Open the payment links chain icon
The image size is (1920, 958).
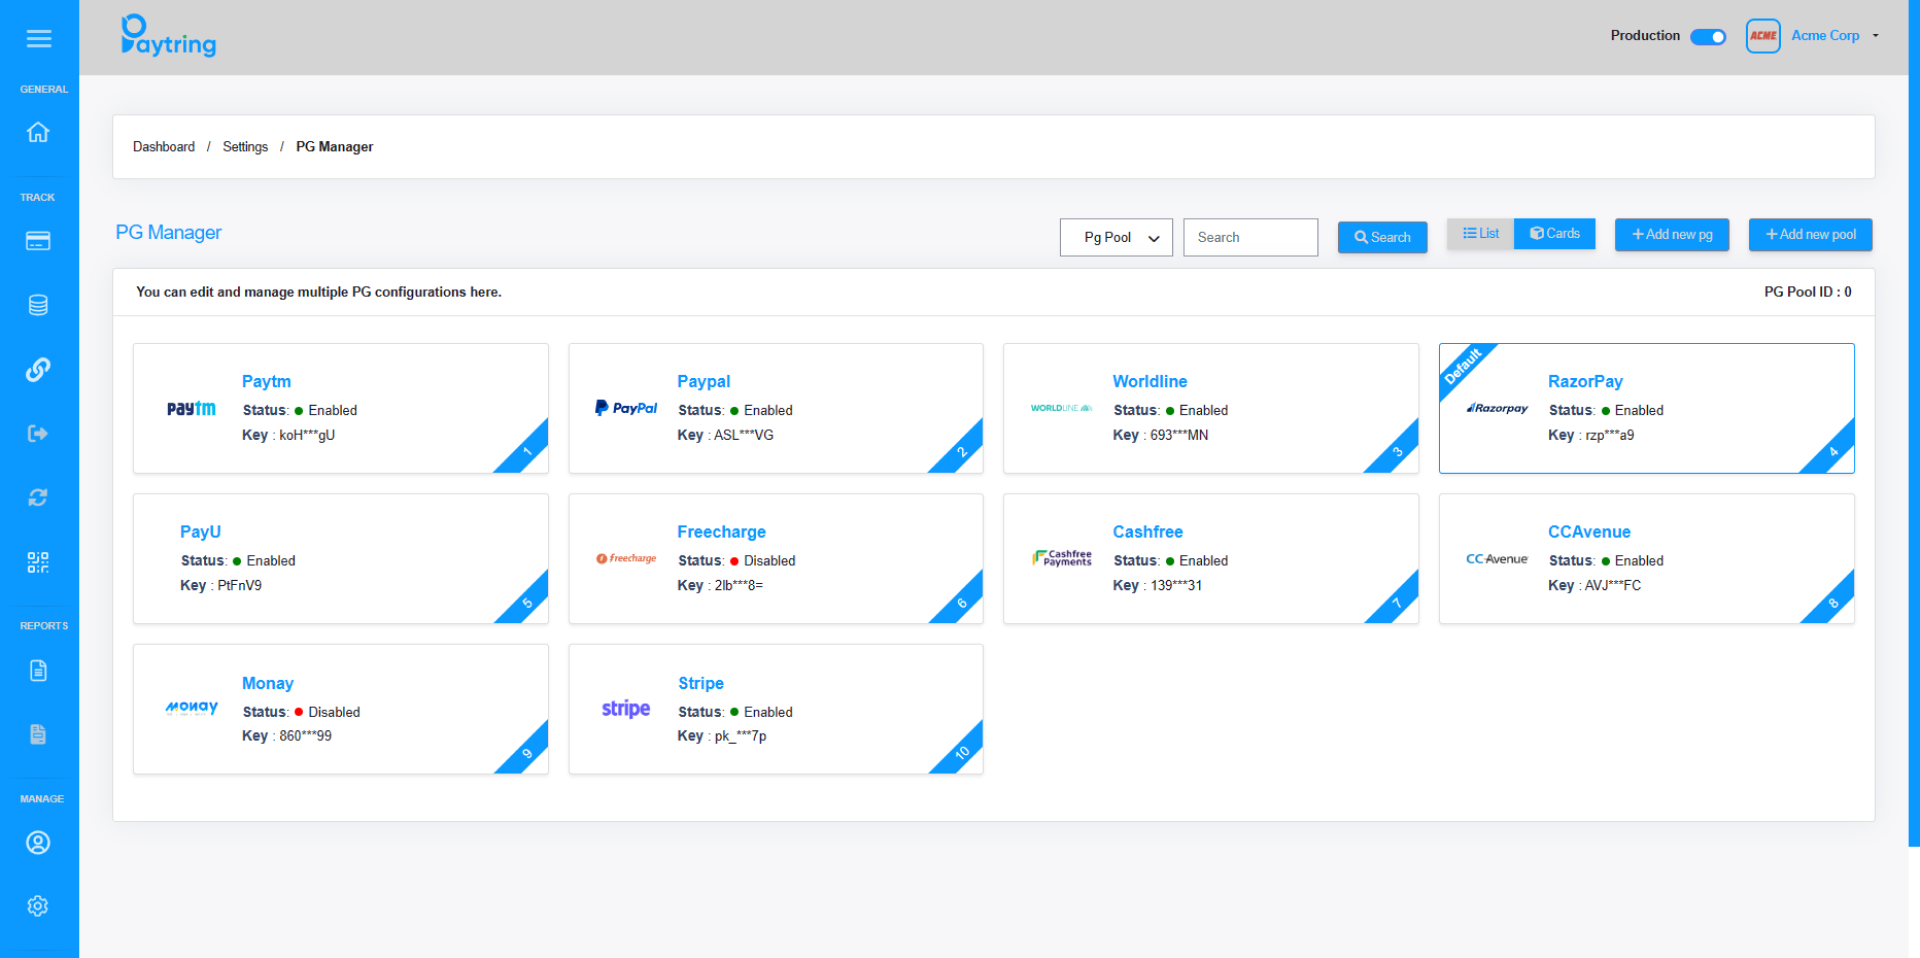point(38,369)
